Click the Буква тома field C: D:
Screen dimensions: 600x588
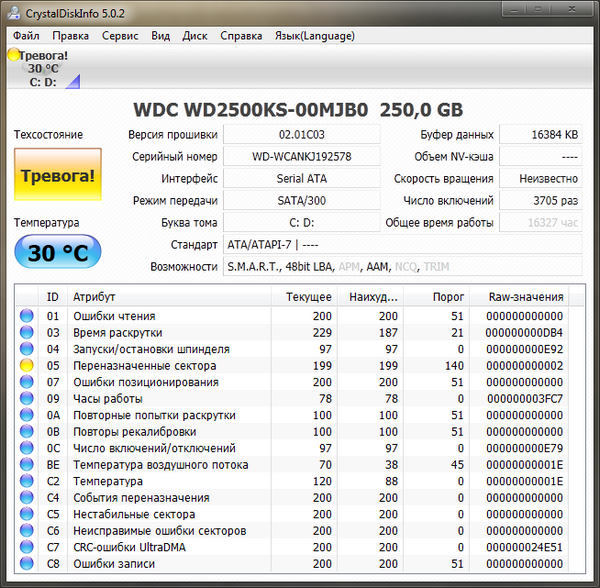pos(302,223)
